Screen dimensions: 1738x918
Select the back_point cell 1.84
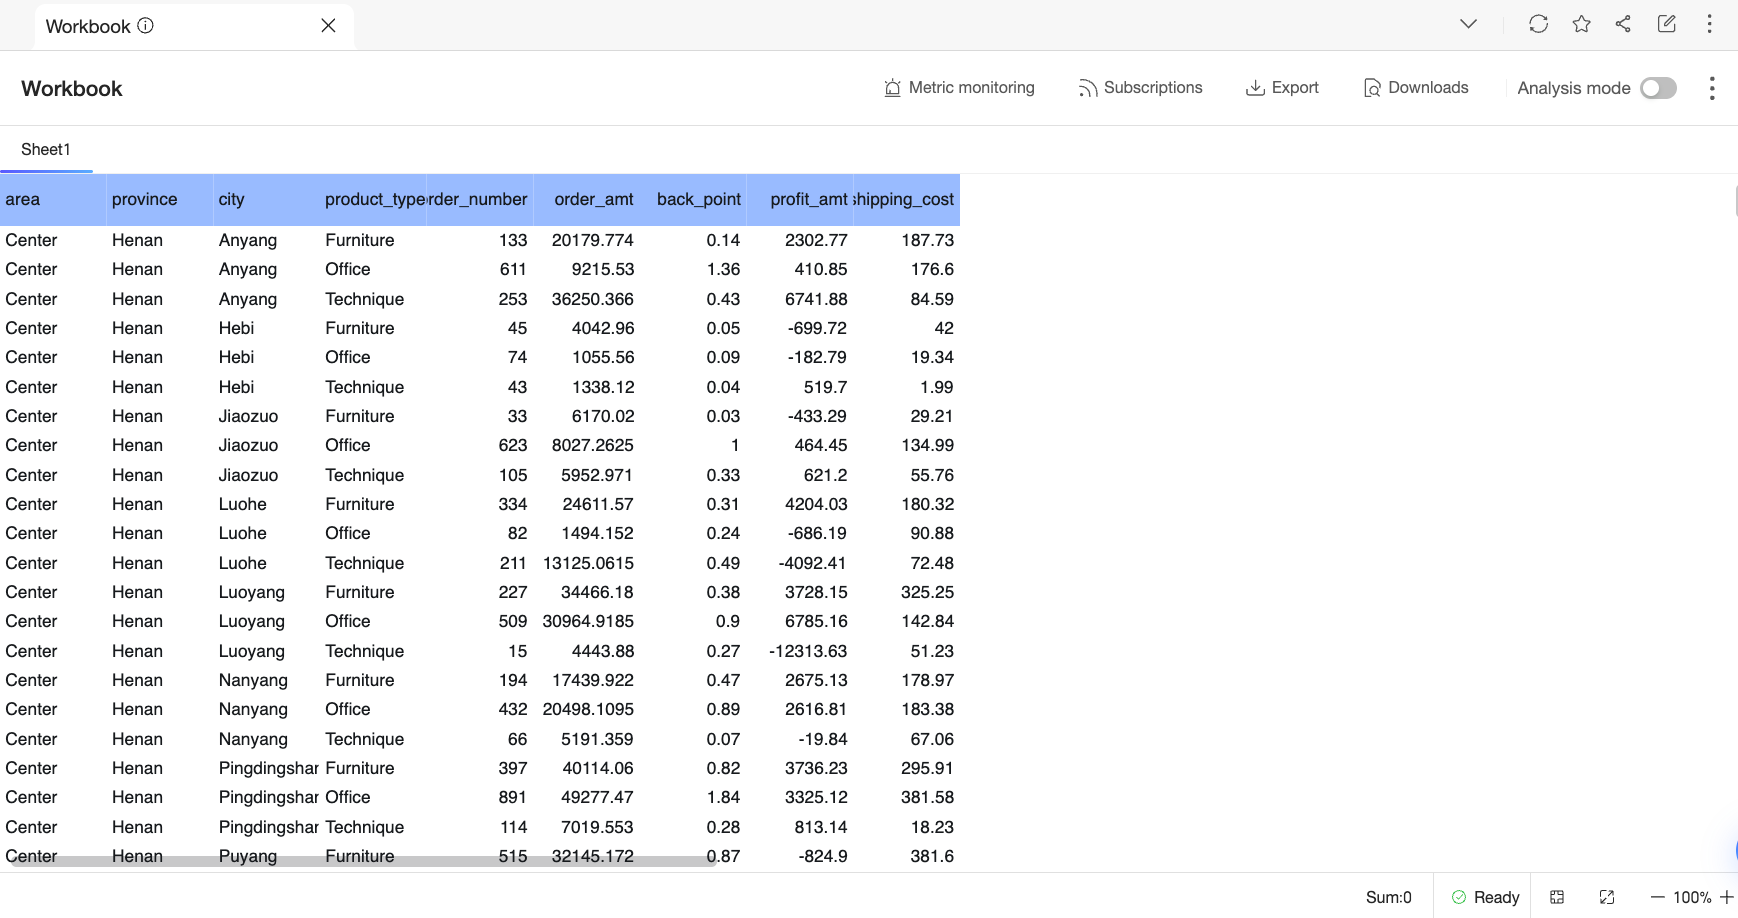click(x=693, y=797)
